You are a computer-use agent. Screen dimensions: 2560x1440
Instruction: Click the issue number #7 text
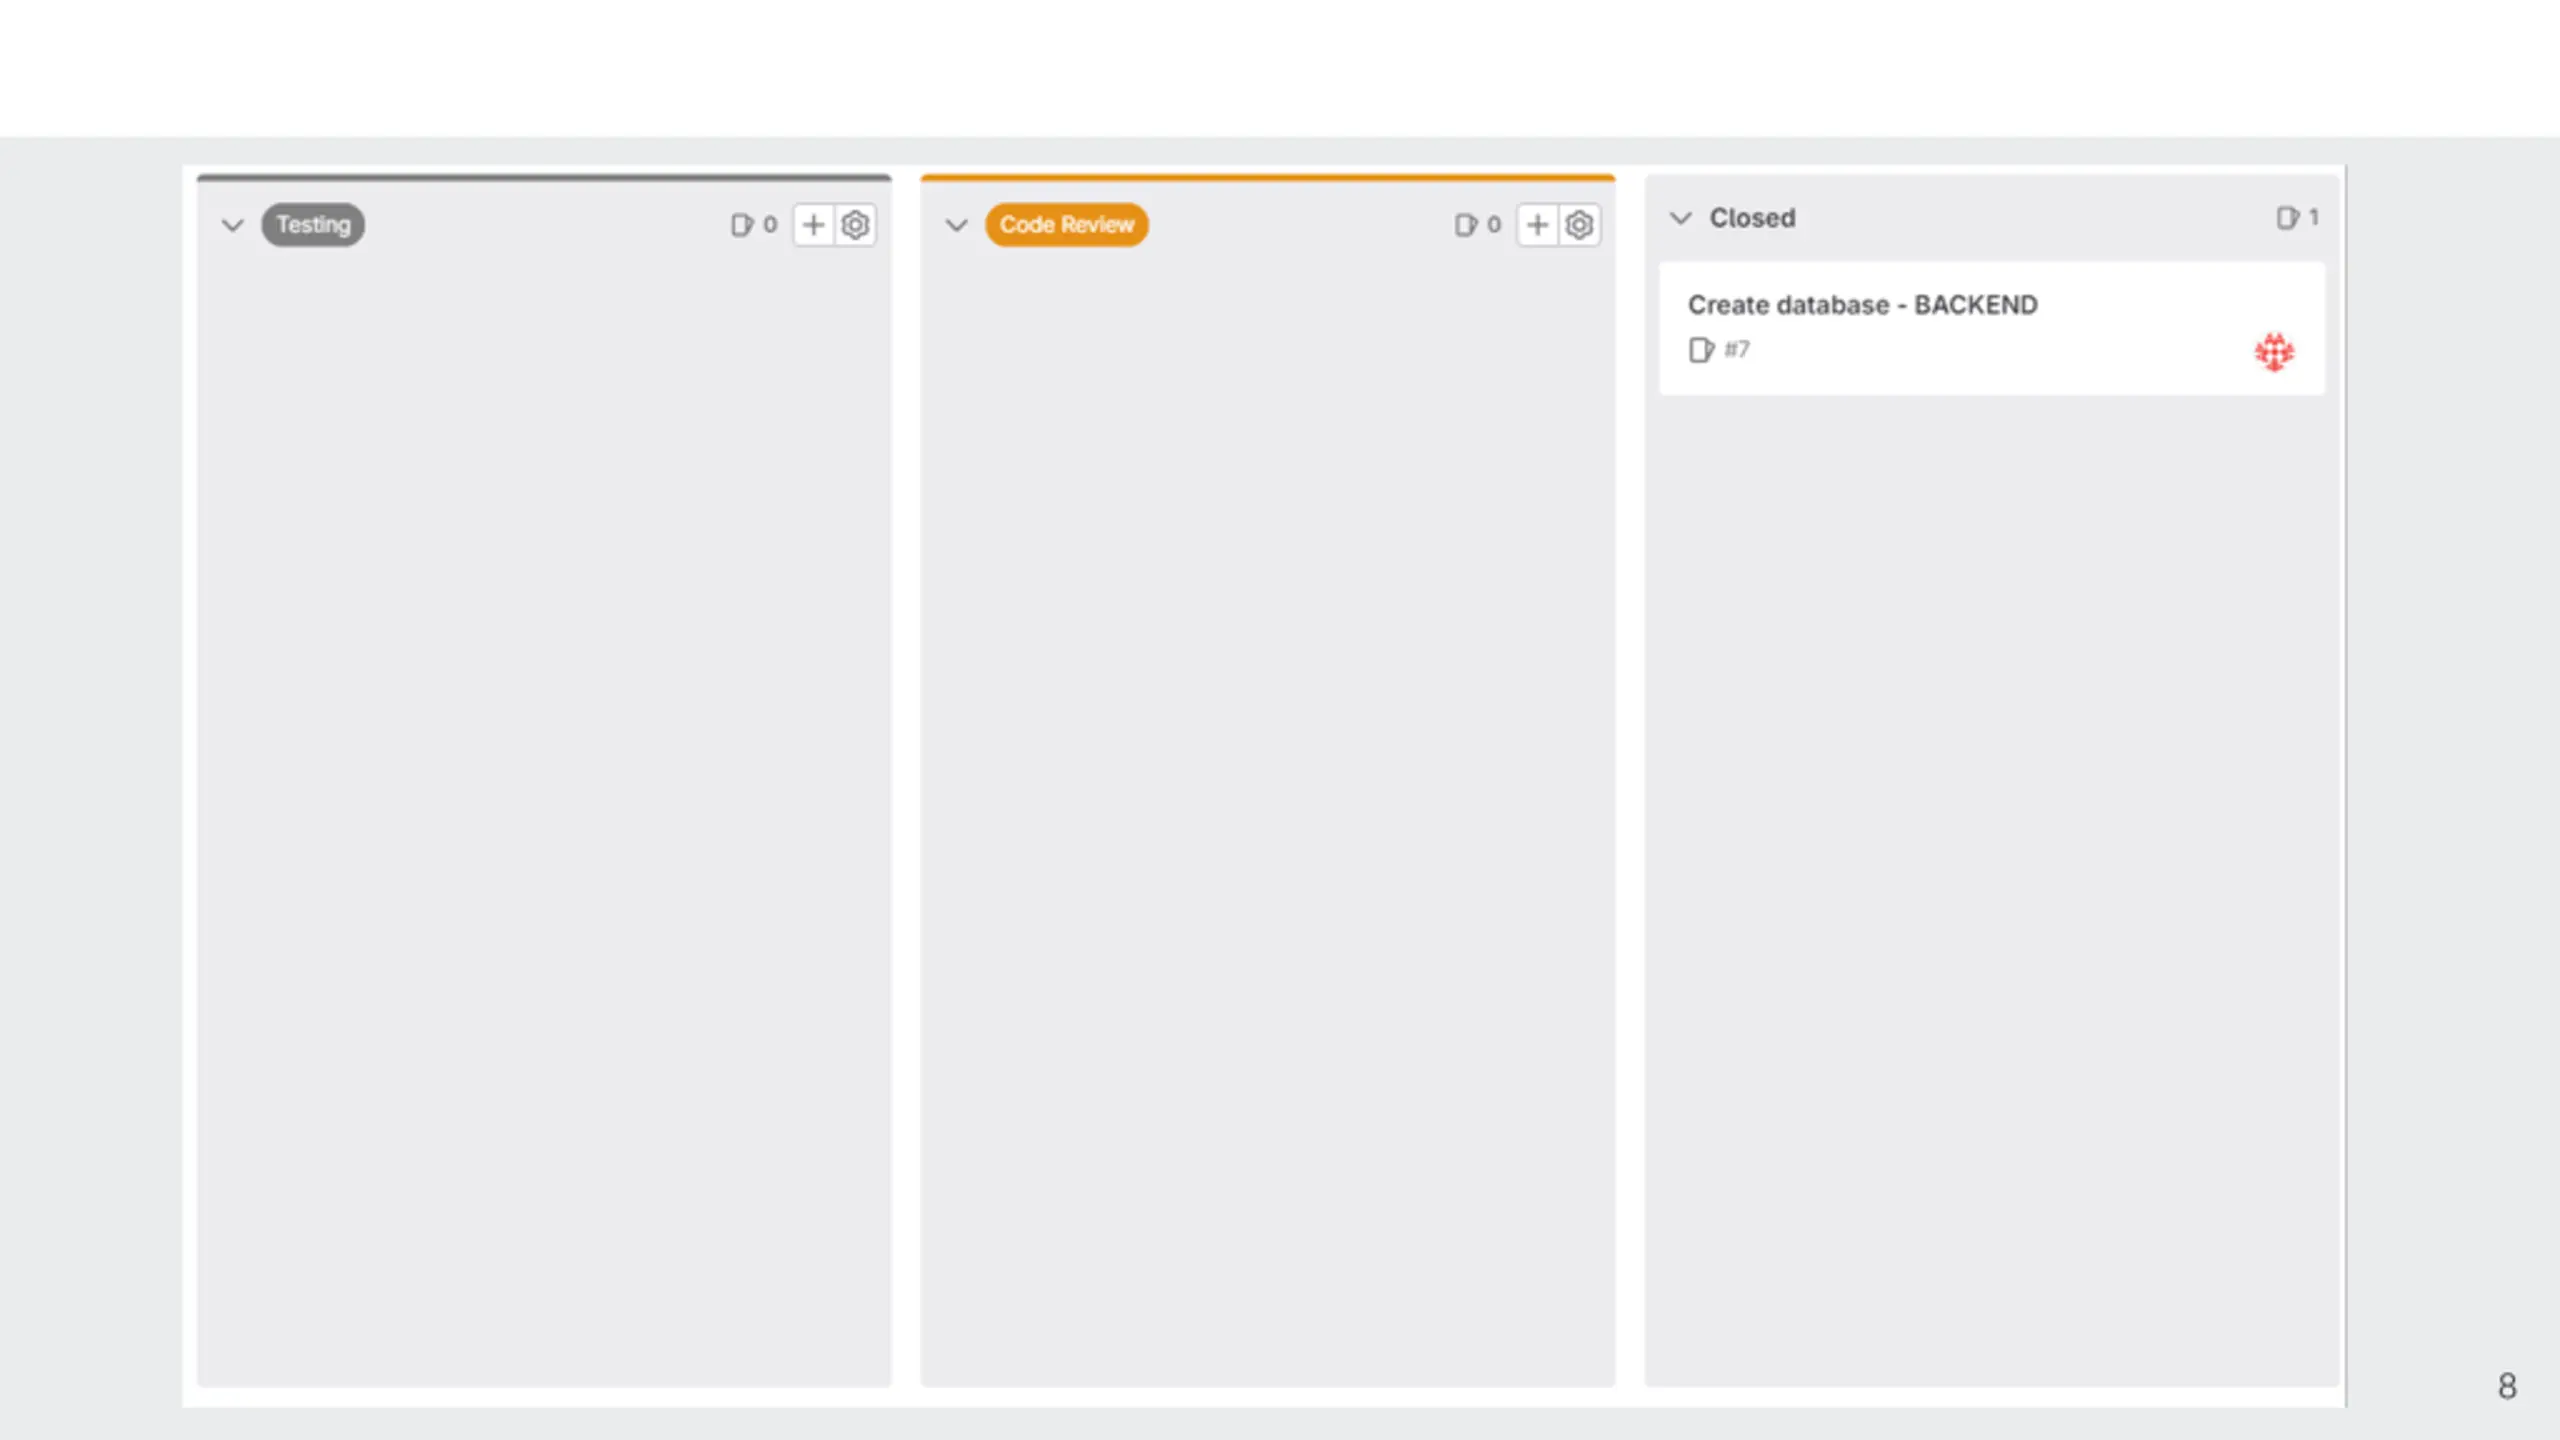[1737, 350]
